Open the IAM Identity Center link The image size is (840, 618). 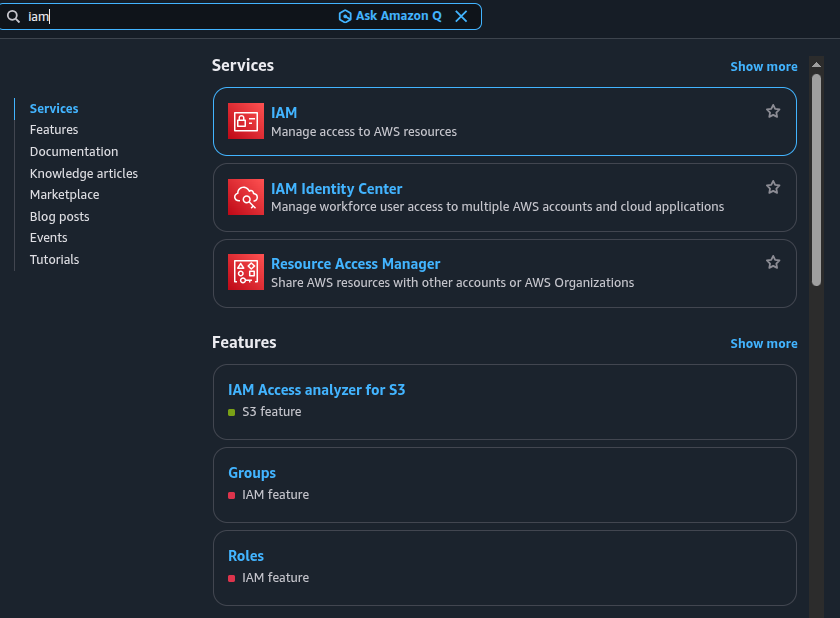click(x=336, y=189)
